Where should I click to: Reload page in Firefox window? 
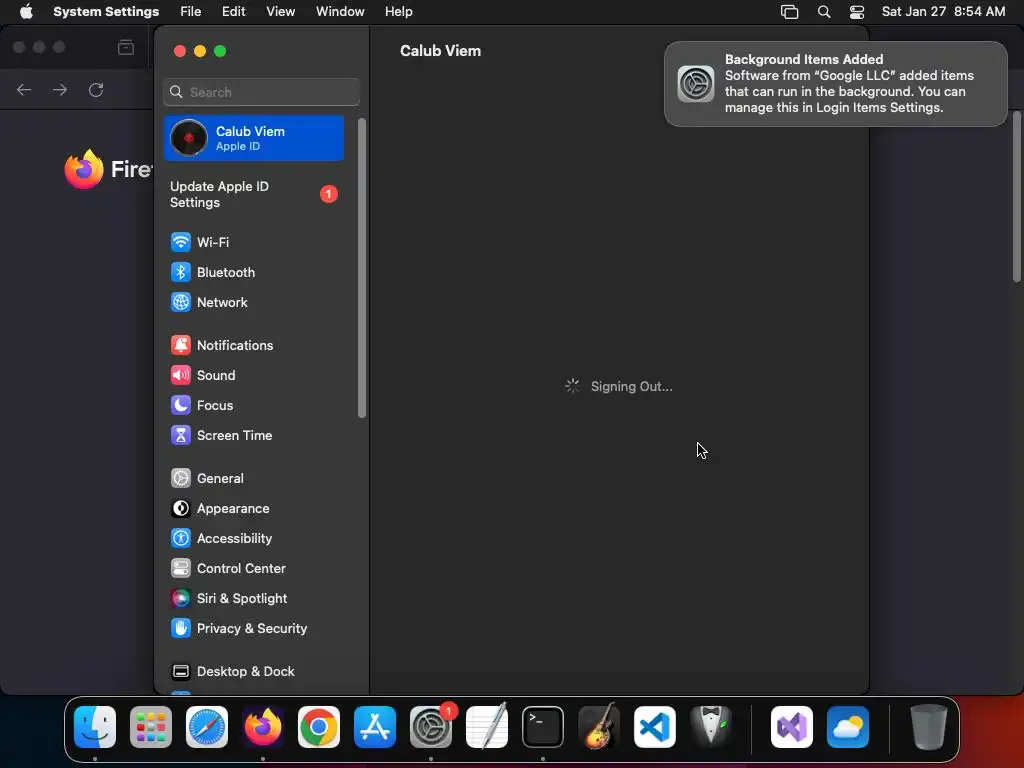(x=96, y=90)
